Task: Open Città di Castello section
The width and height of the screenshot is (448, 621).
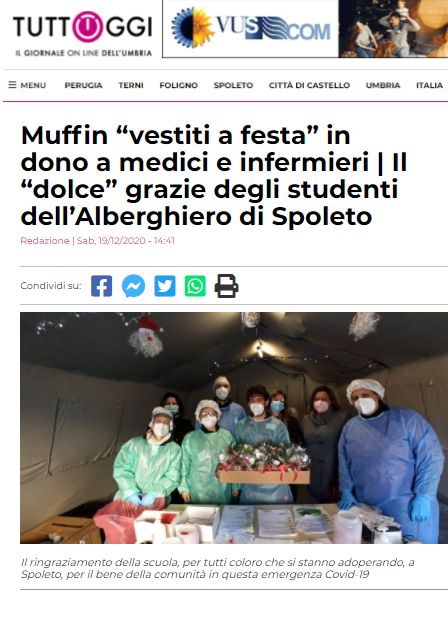Action: pos(309,85)
